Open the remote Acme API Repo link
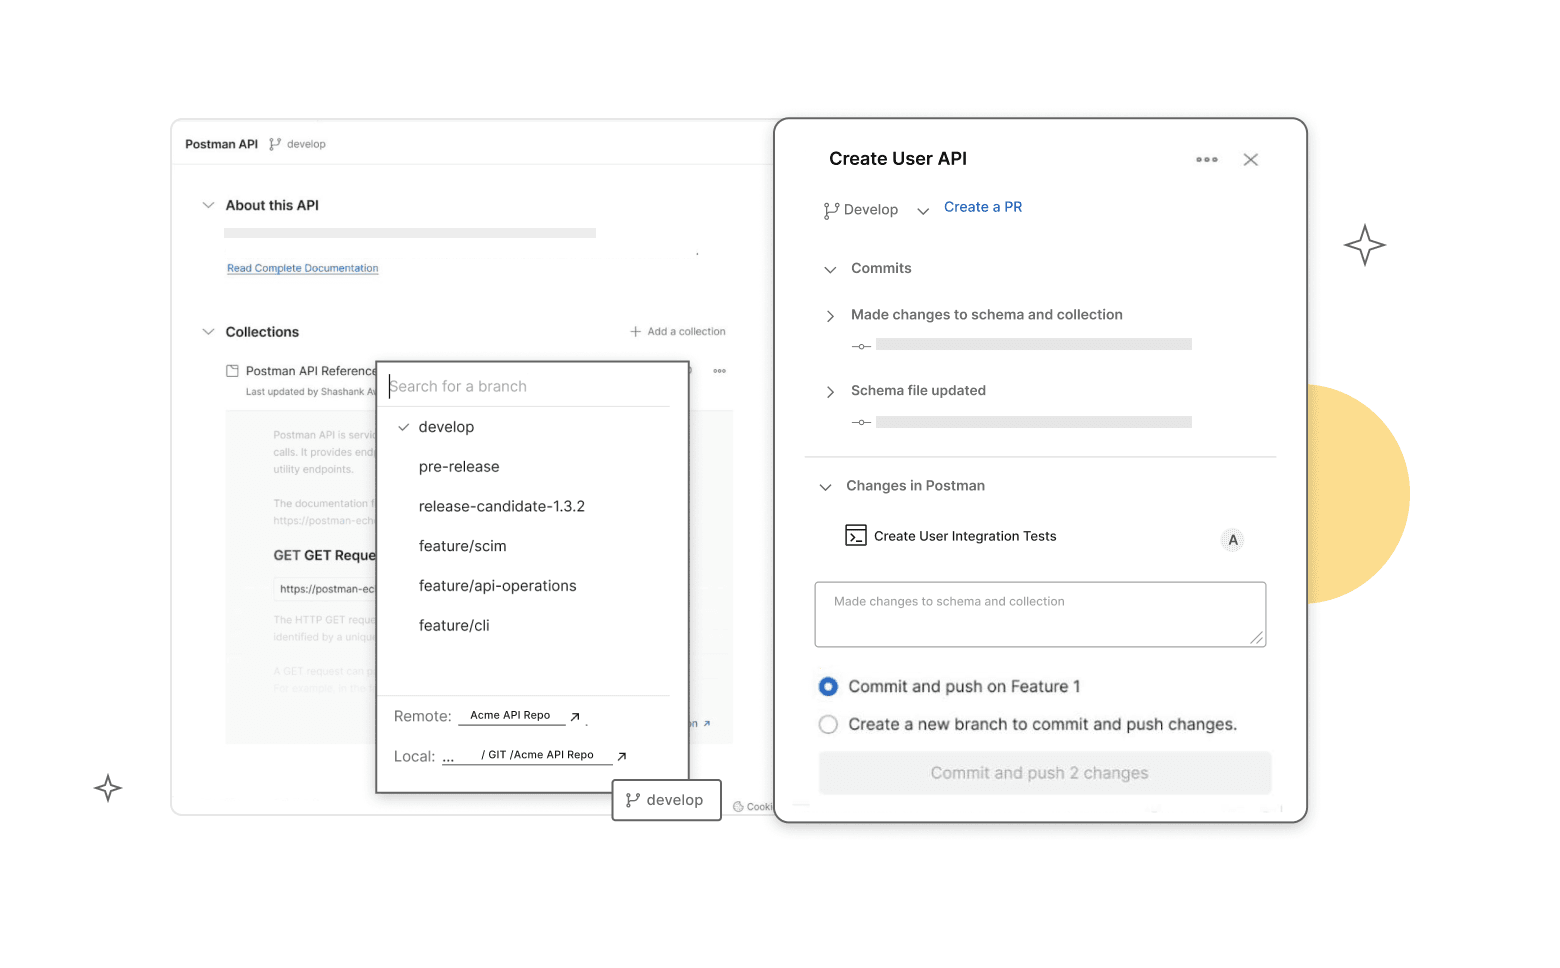1560x968 pixels. [x=510, y=715]
